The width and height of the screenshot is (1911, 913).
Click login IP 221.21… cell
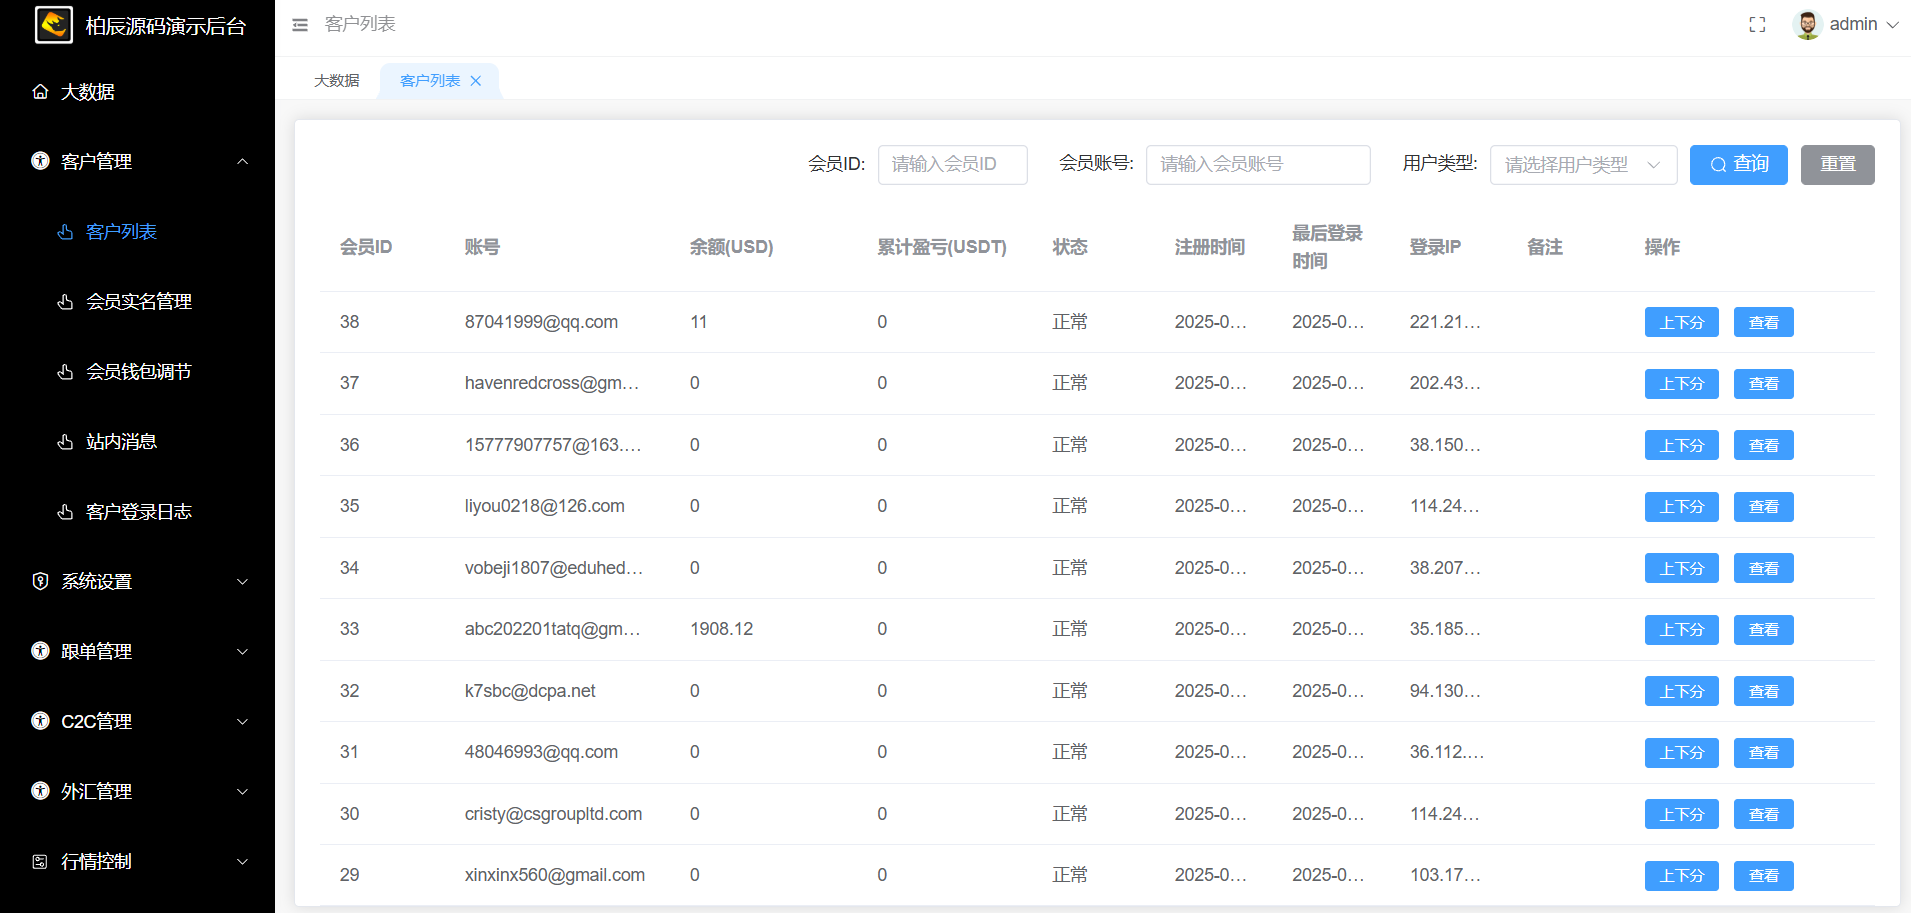coord(1445,322)
